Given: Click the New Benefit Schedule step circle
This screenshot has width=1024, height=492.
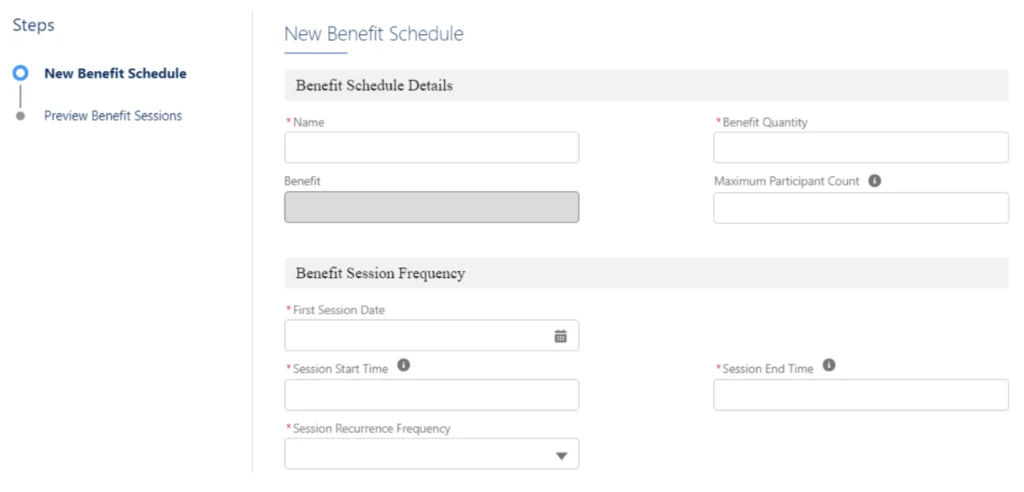Looking at the screenshot, I should (20, 73).
